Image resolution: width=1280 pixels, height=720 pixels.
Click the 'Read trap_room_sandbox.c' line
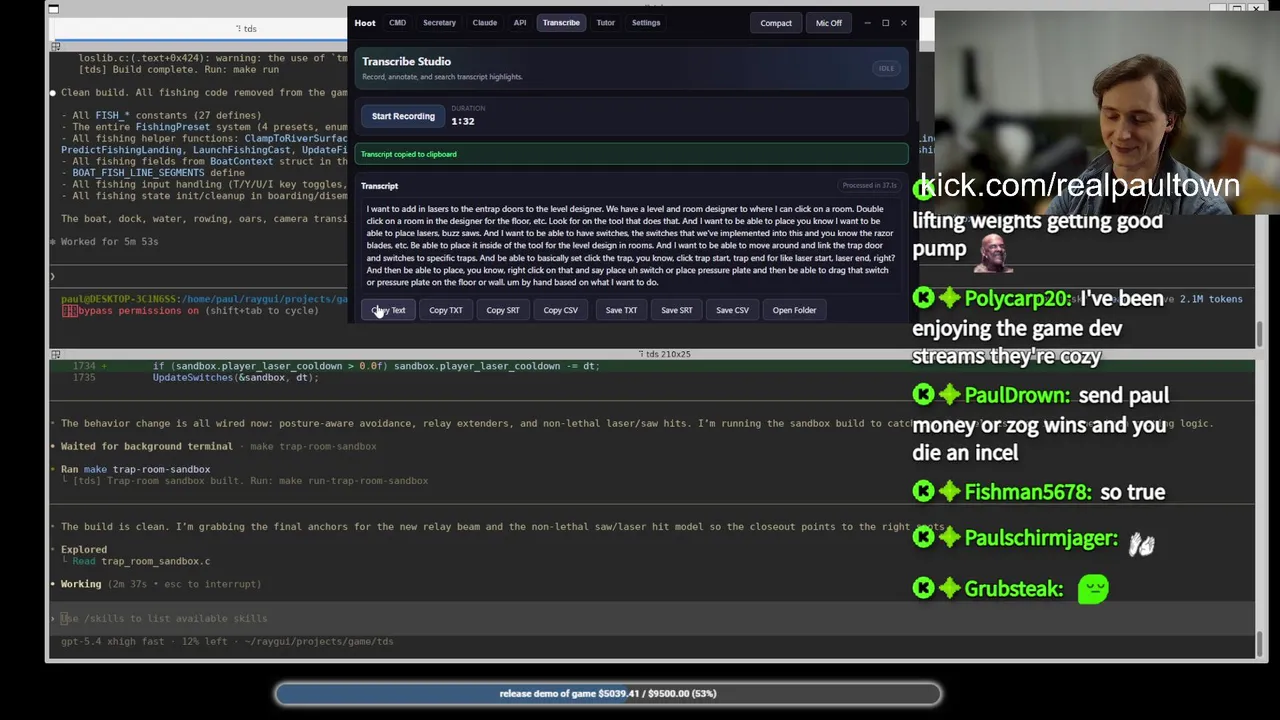coord(140,561)
